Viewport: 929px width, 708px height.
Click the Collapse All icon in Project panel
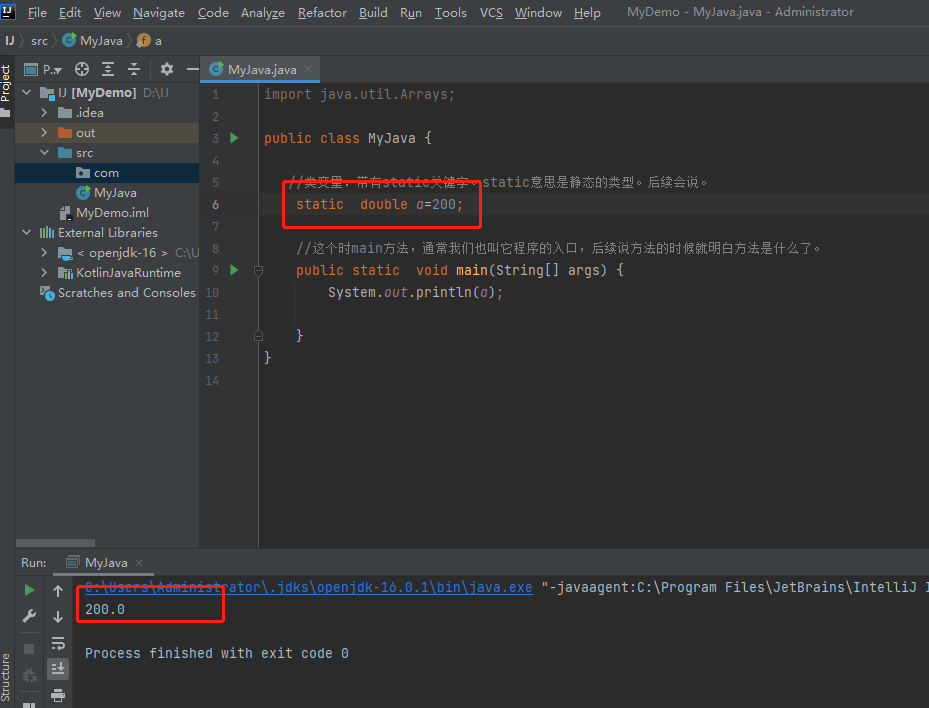coord(134,69)
